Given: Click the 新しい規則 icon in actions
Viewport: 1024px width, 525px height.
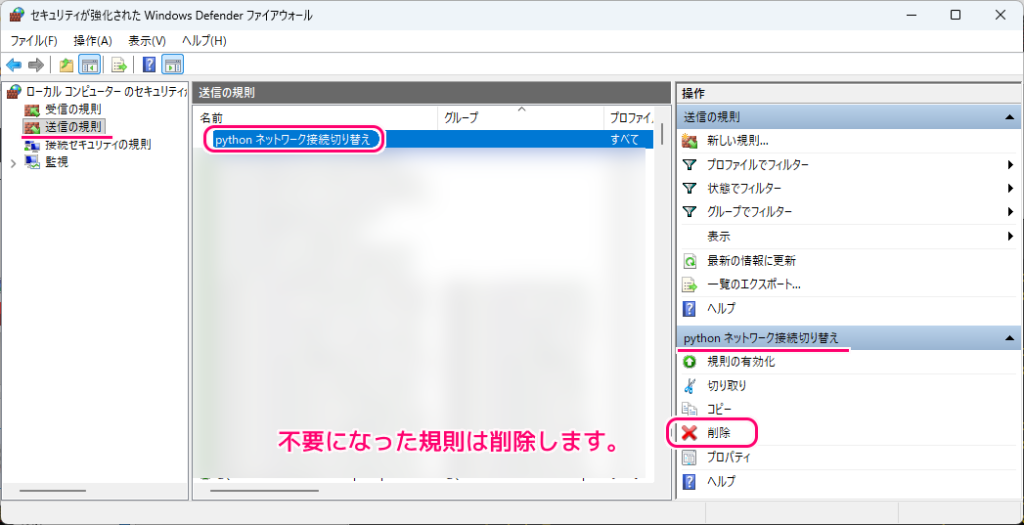Looking at the screenshot, I should 690,140.
